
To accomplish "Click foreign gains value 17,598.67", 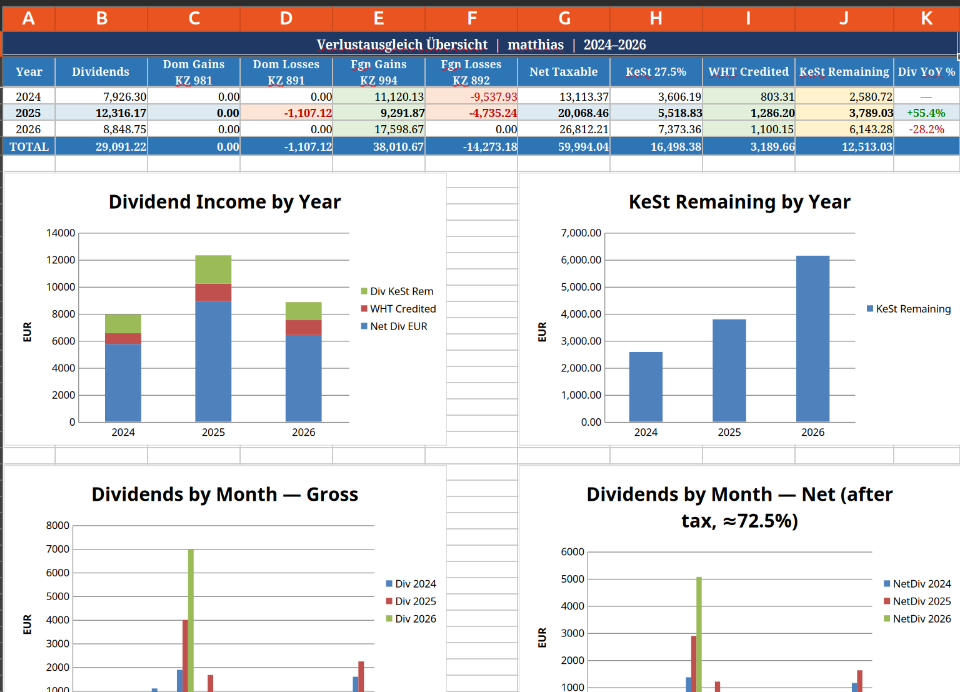I will click(x=379, y=129).
